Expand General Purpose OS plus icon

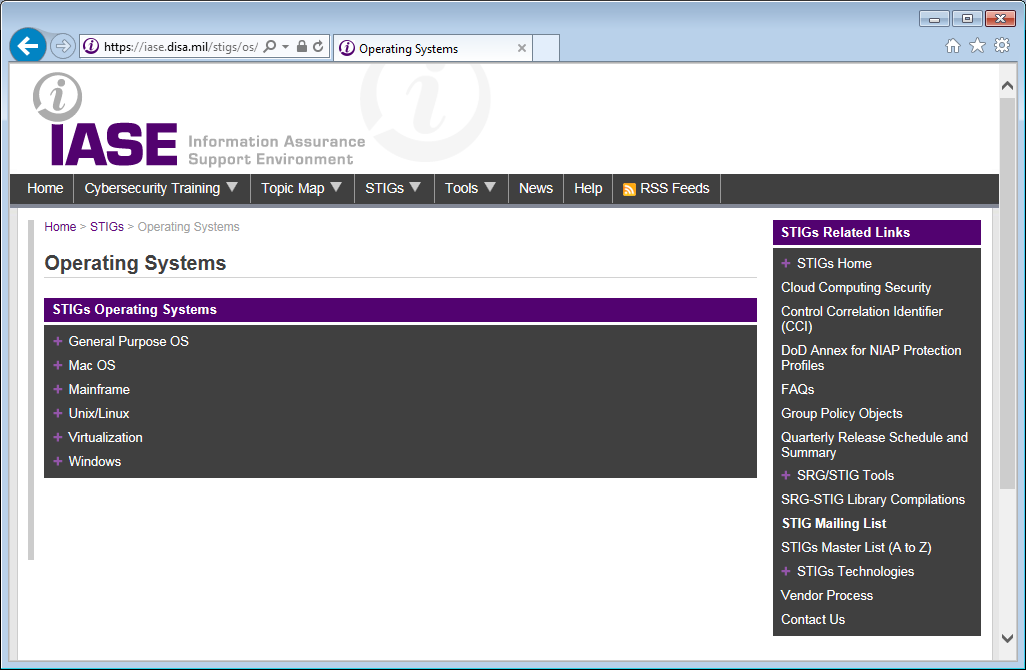(58, 341)
